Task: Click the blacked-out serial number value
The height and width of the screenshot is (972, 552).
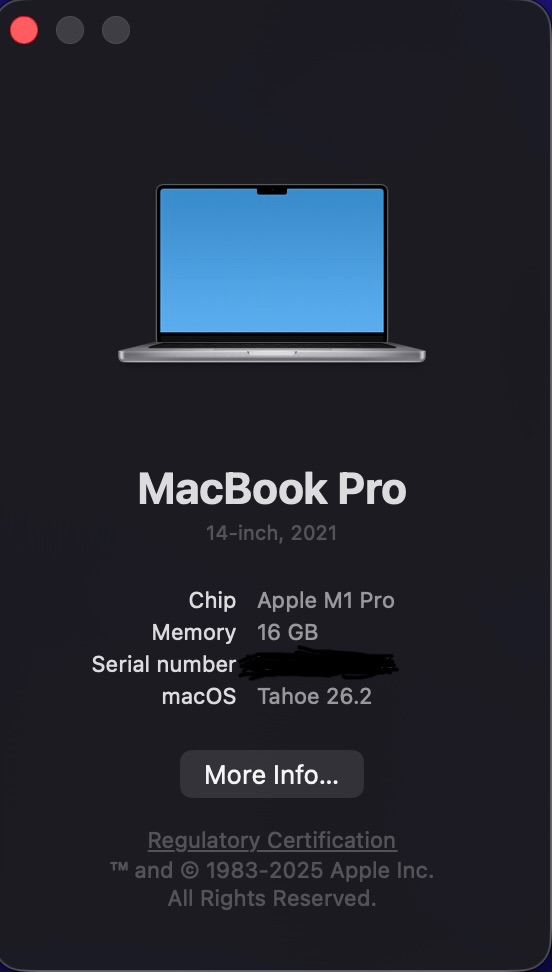Action: point(318,663)
